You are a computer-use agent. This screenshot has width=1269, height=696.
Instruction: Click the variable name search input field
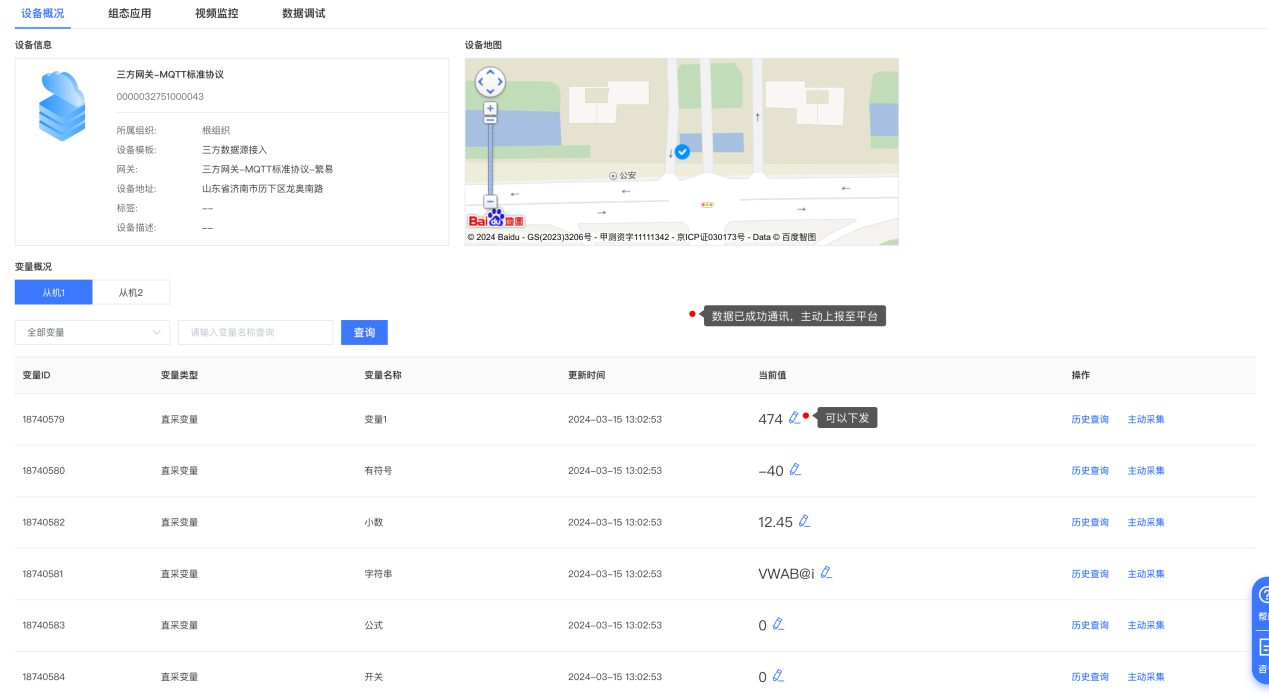click(x=255, y=332)
